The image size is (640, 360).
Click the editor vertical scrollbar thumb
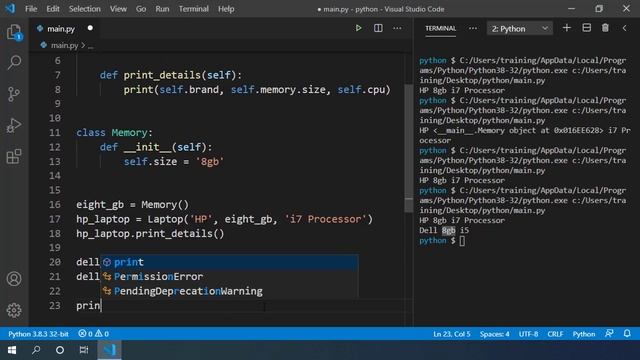[x=409, y=149]
